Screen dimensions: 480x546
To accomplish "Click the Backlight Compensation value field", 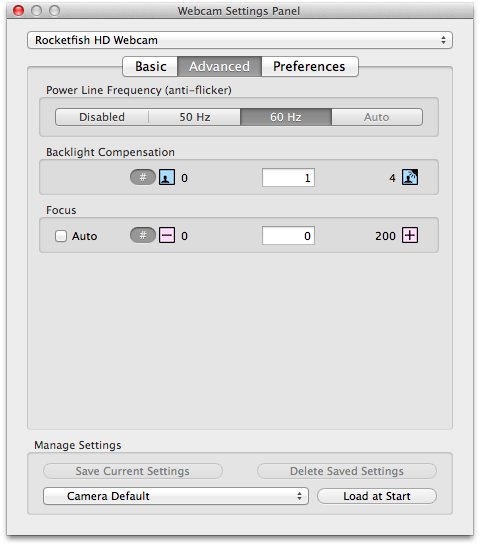I will coord(288,178).
